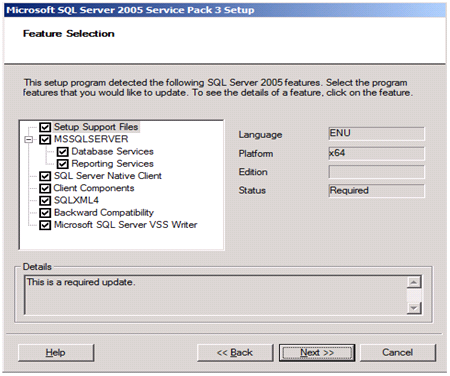This screenshot has width=450, height=376.
Task: Click Details scrollbar up arrow
Action: tap(414, 282)
